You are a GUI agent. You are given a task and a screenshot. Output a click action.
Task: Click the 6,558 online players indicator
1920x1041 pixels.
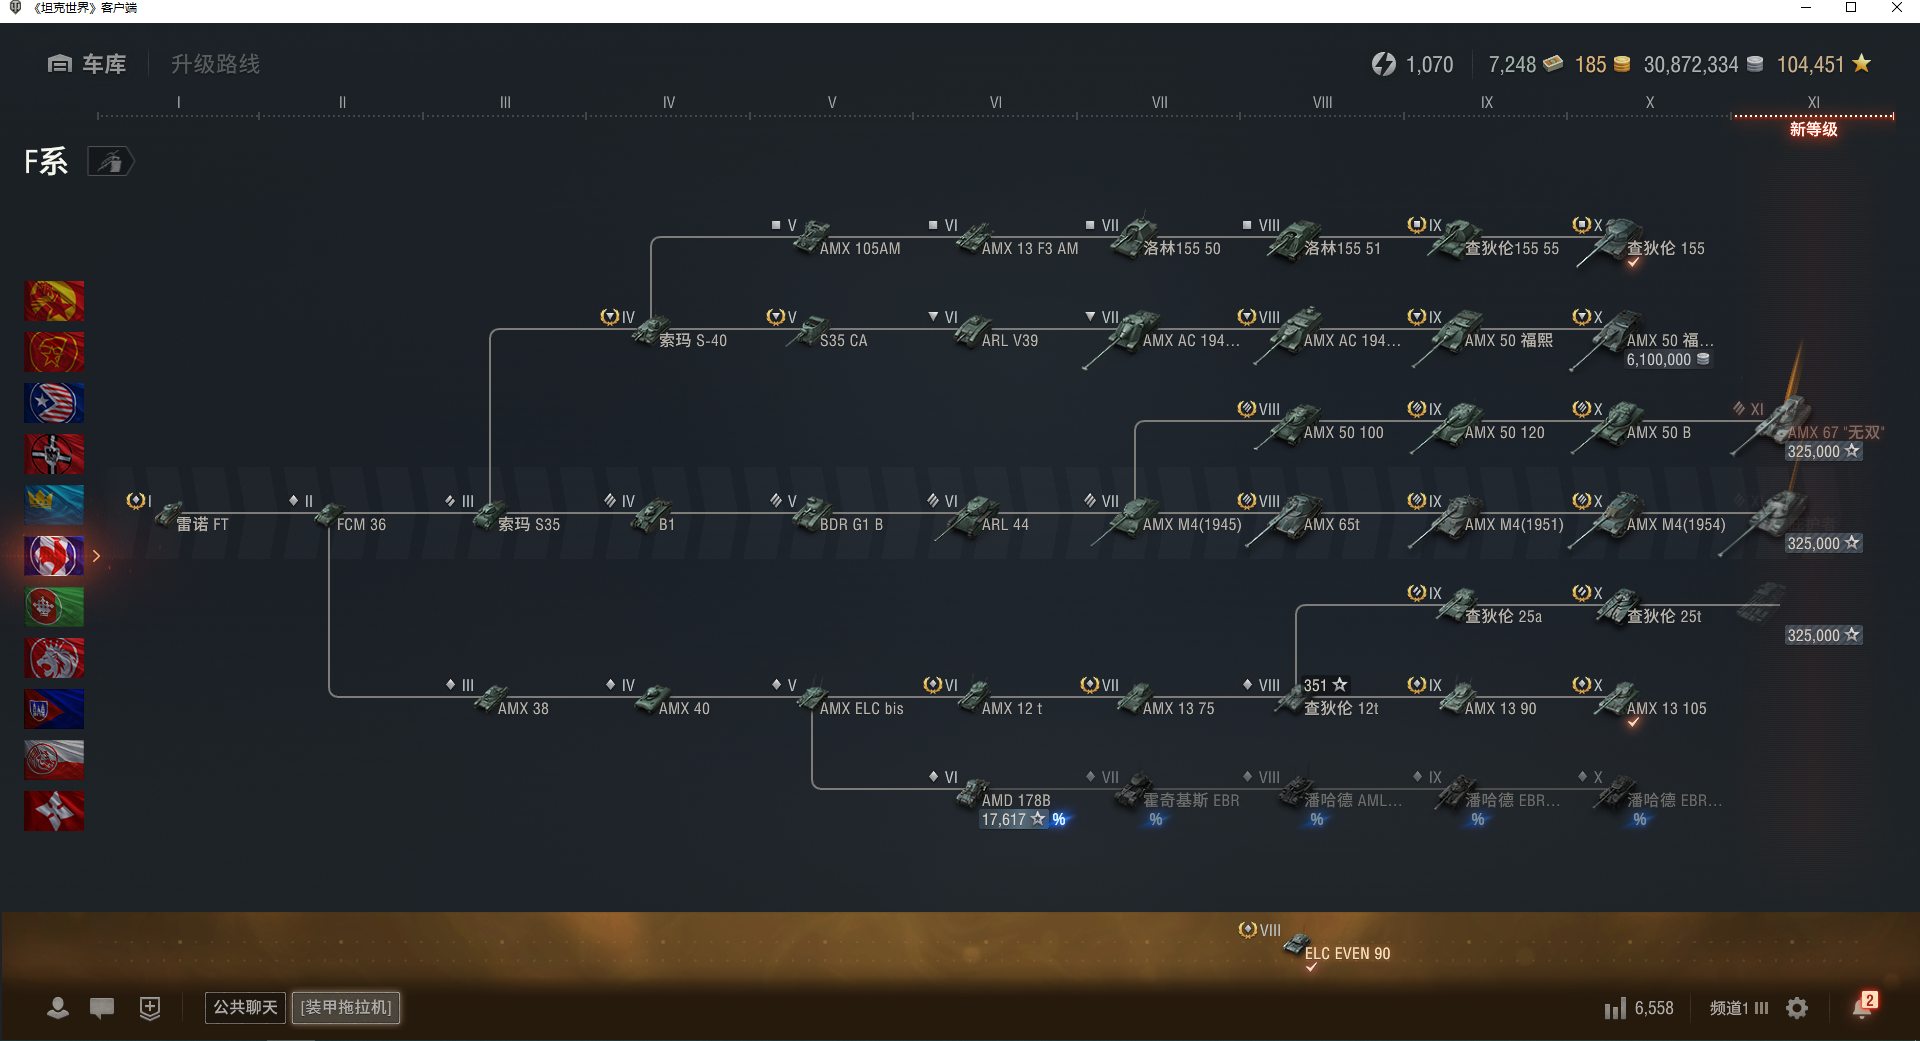[x=1639, y=1008]
